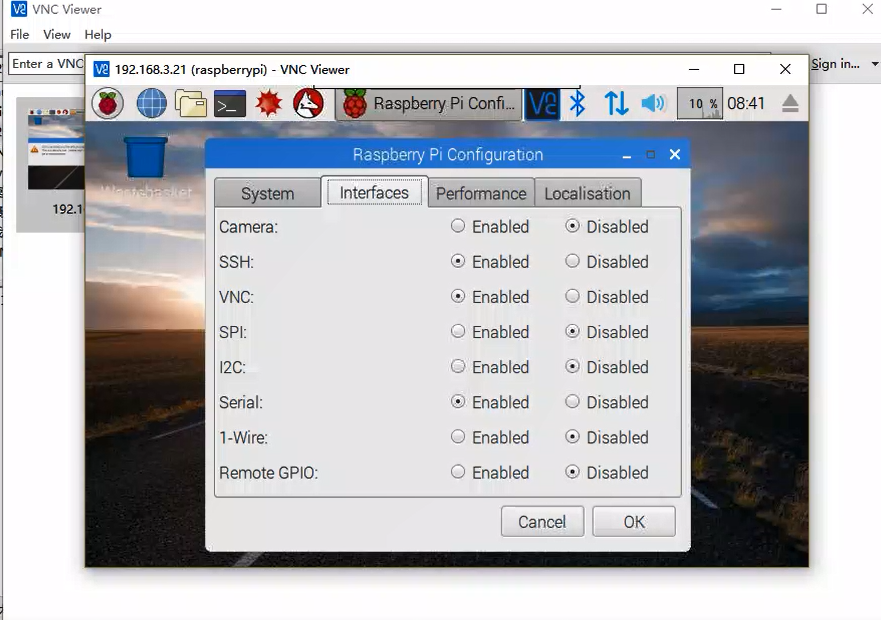Select the Interfaces tab
The image size is (881, 620).
(374, 192)
